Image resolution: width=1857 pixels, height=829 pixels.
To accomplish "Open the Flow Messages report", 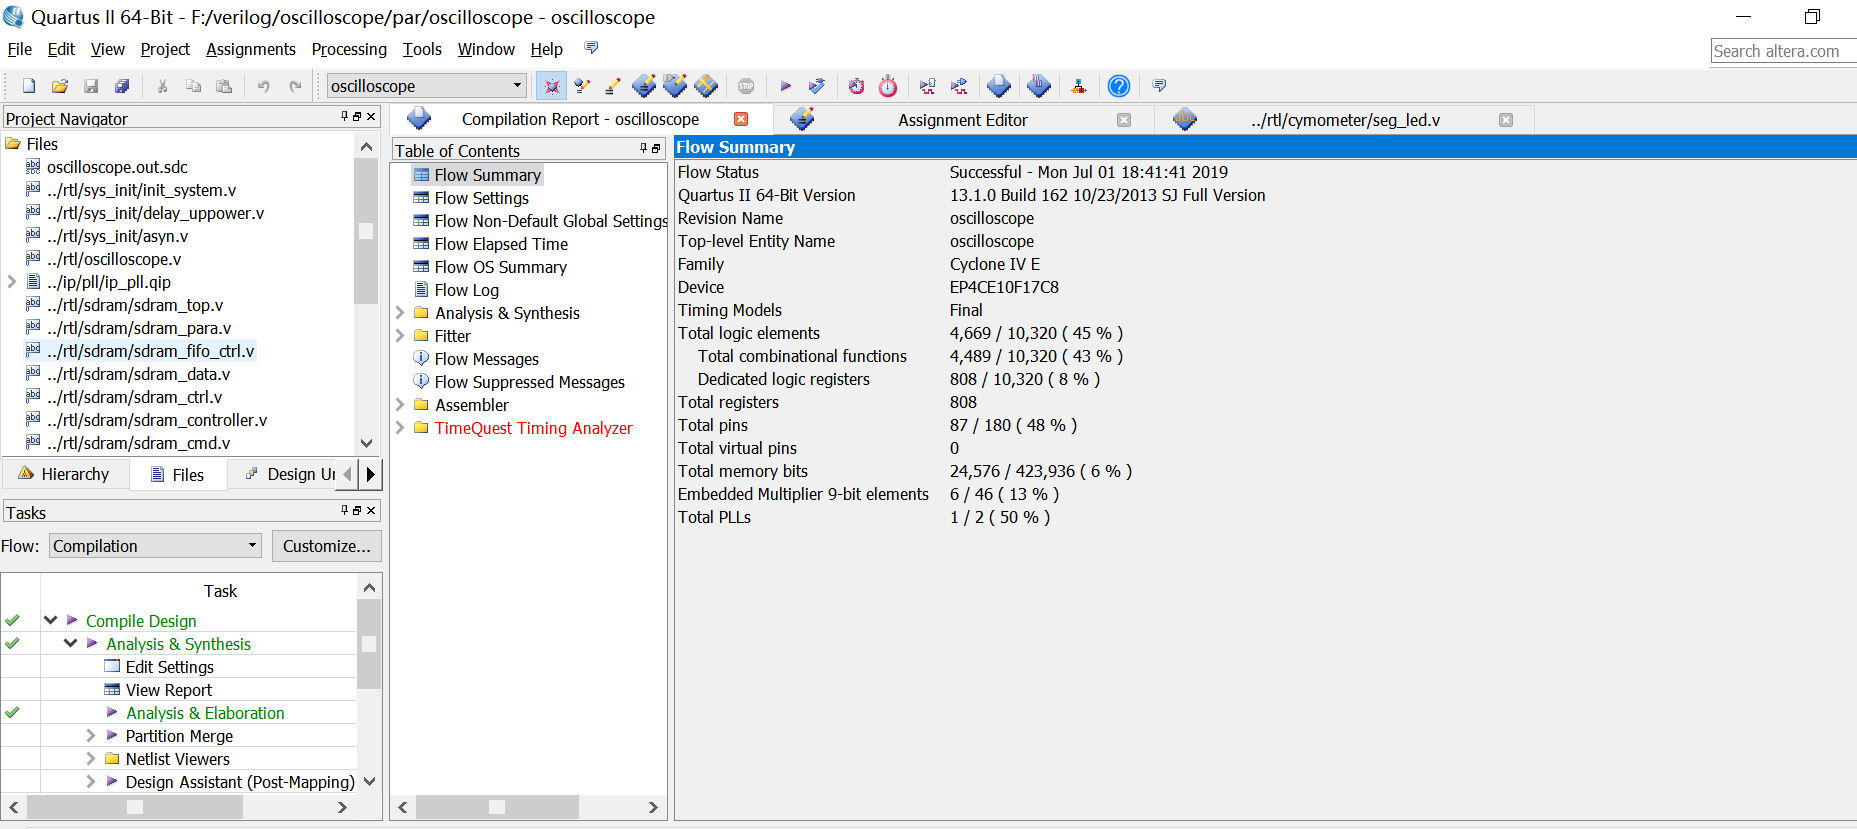I will (486, 359).
